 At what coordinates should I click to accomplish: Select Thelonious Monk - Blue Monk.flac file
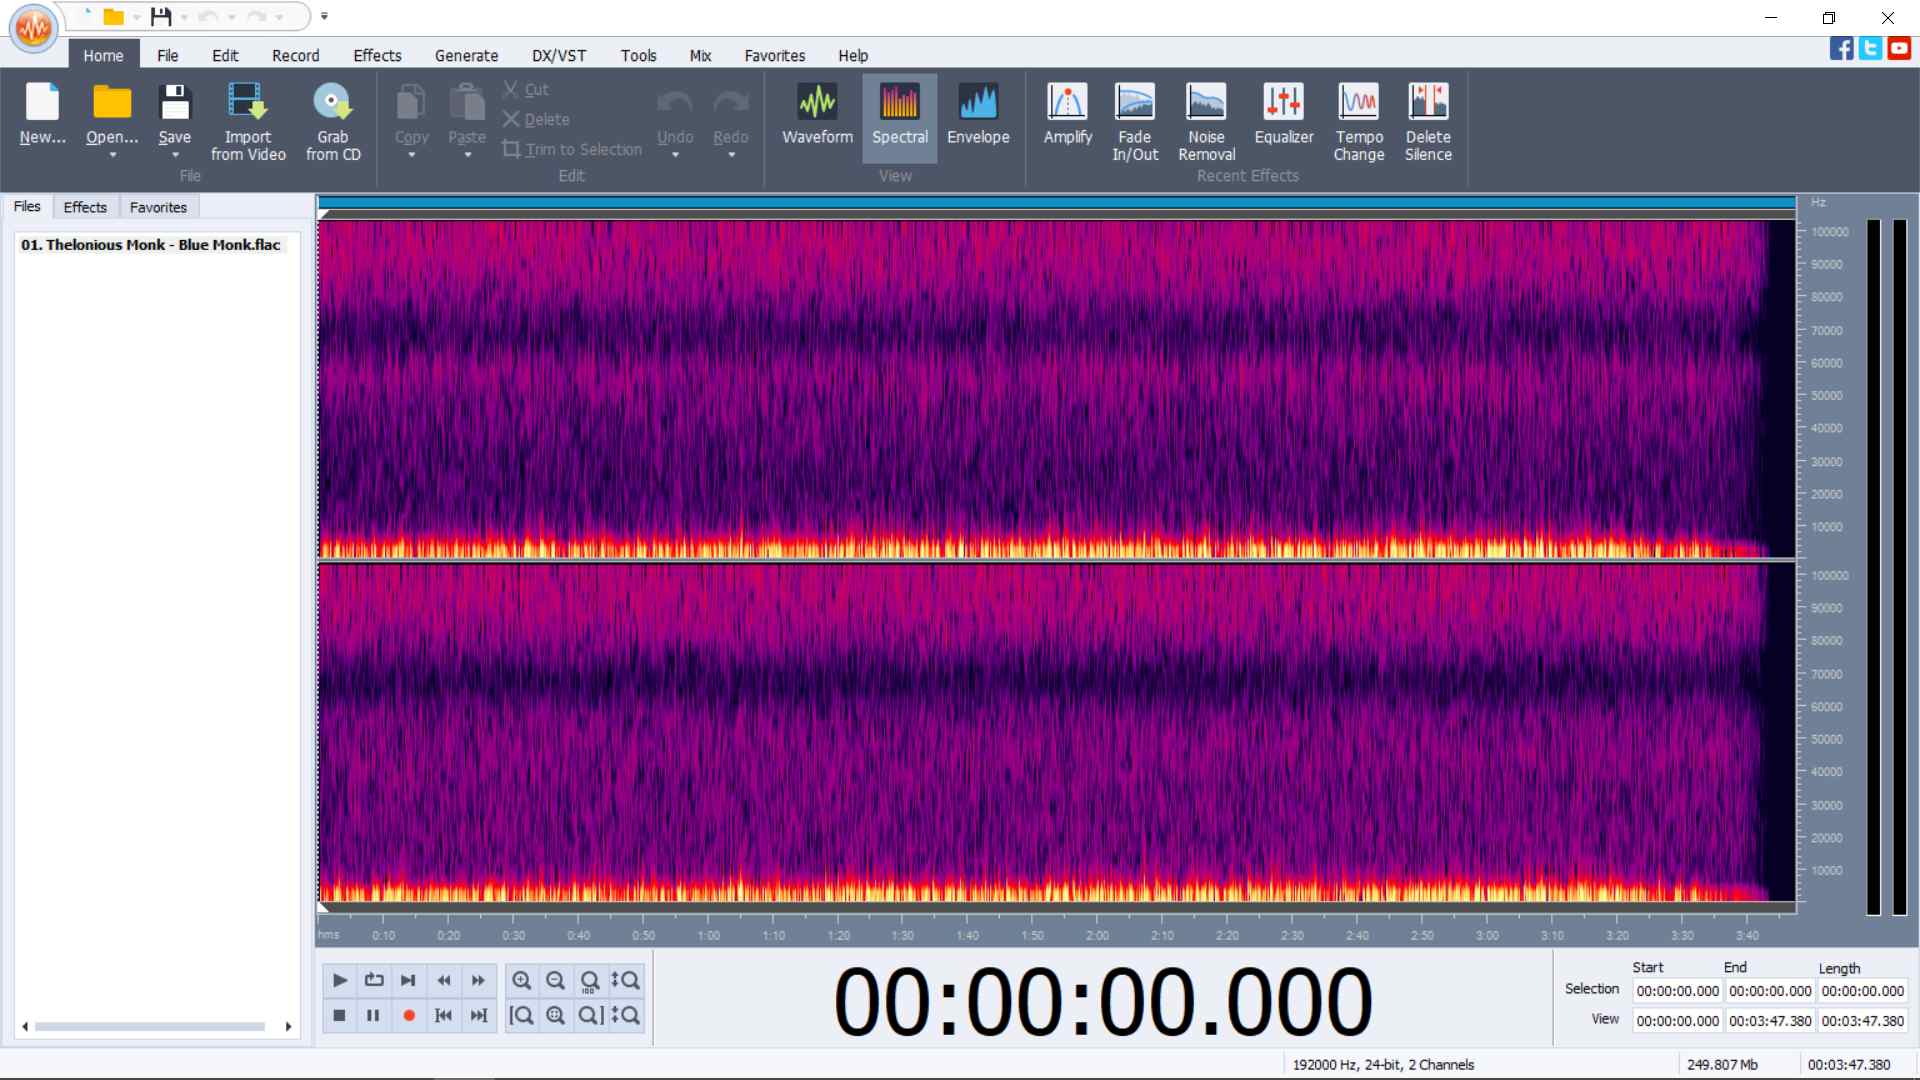pyautogui.click(x=151, y=245)
